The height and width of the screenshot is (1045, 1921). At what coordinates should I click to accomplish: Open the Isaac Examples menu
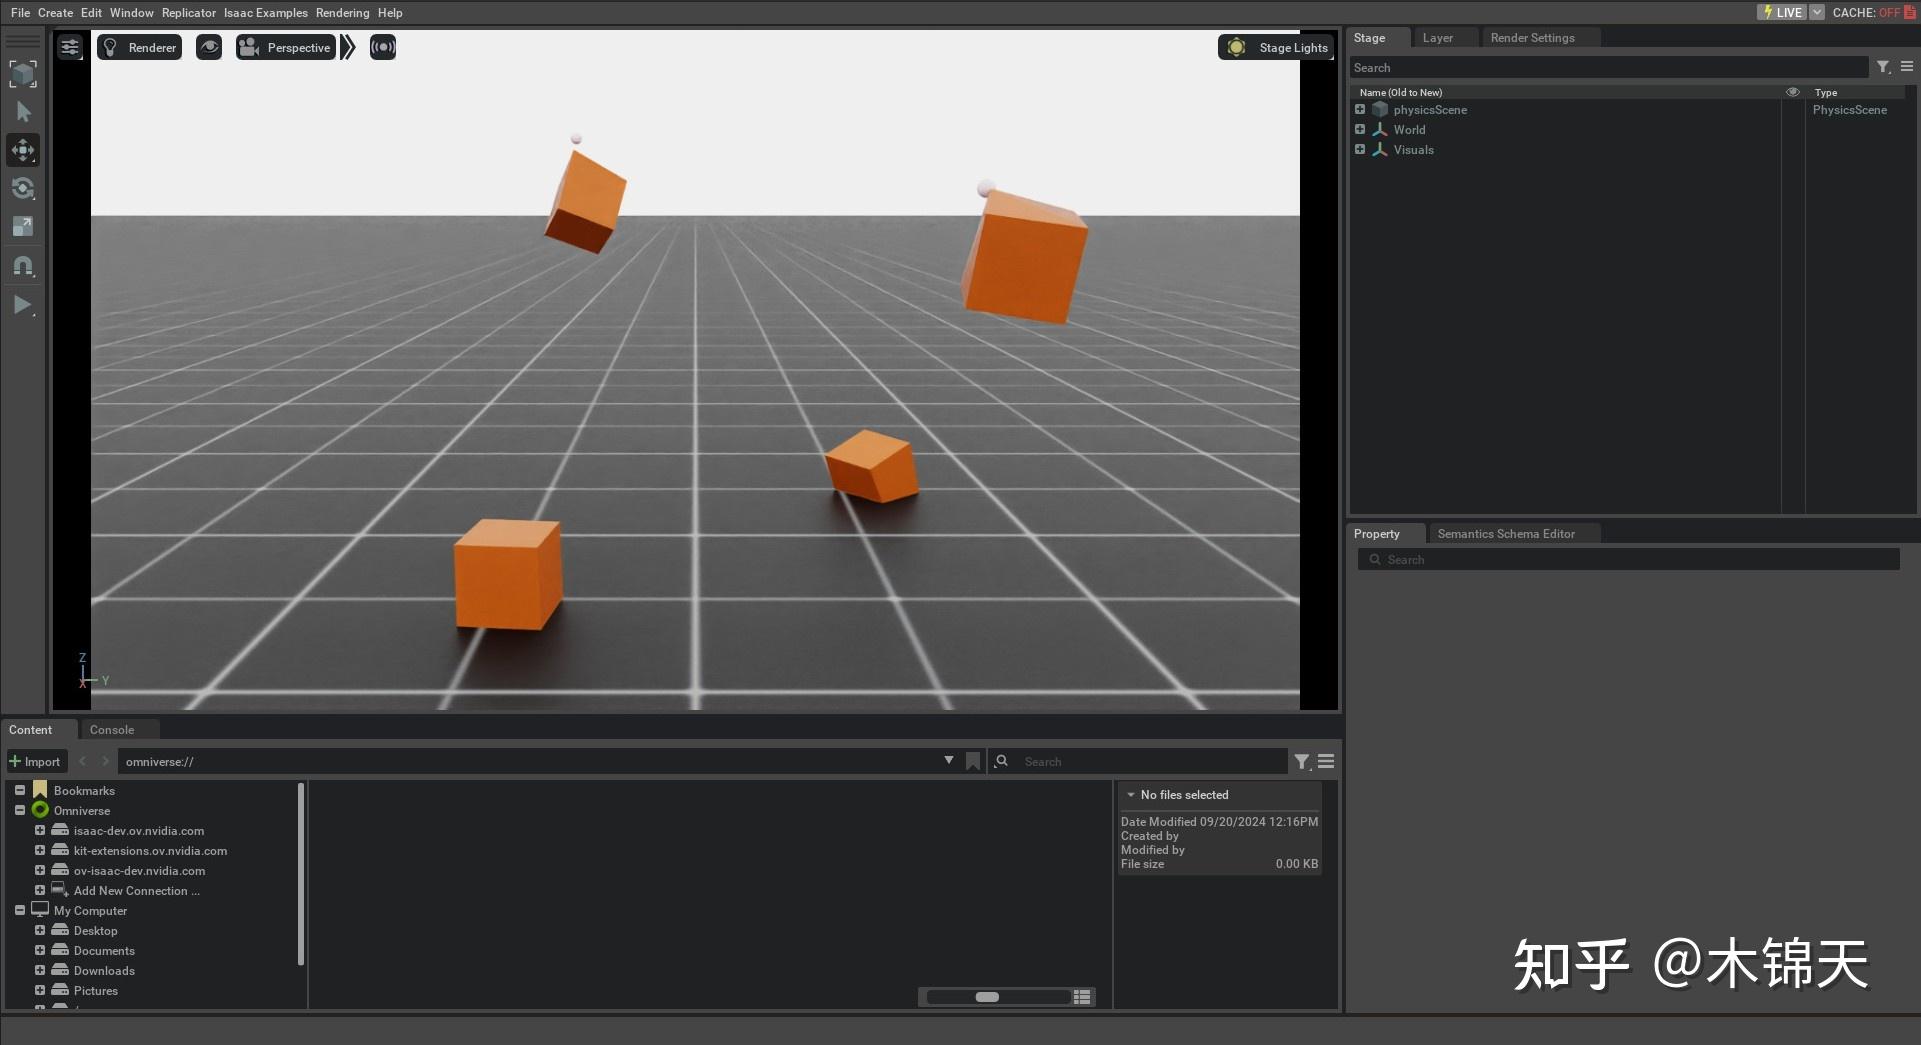click(x=265, y=12)
